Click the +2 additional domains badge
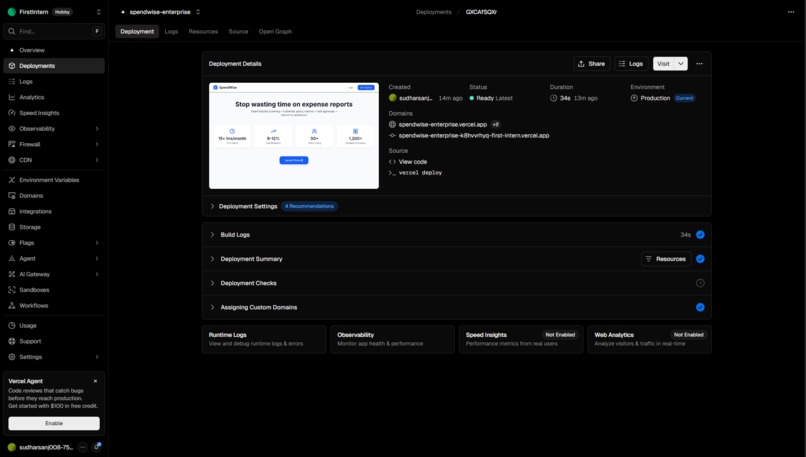 (x=496, y=124)
